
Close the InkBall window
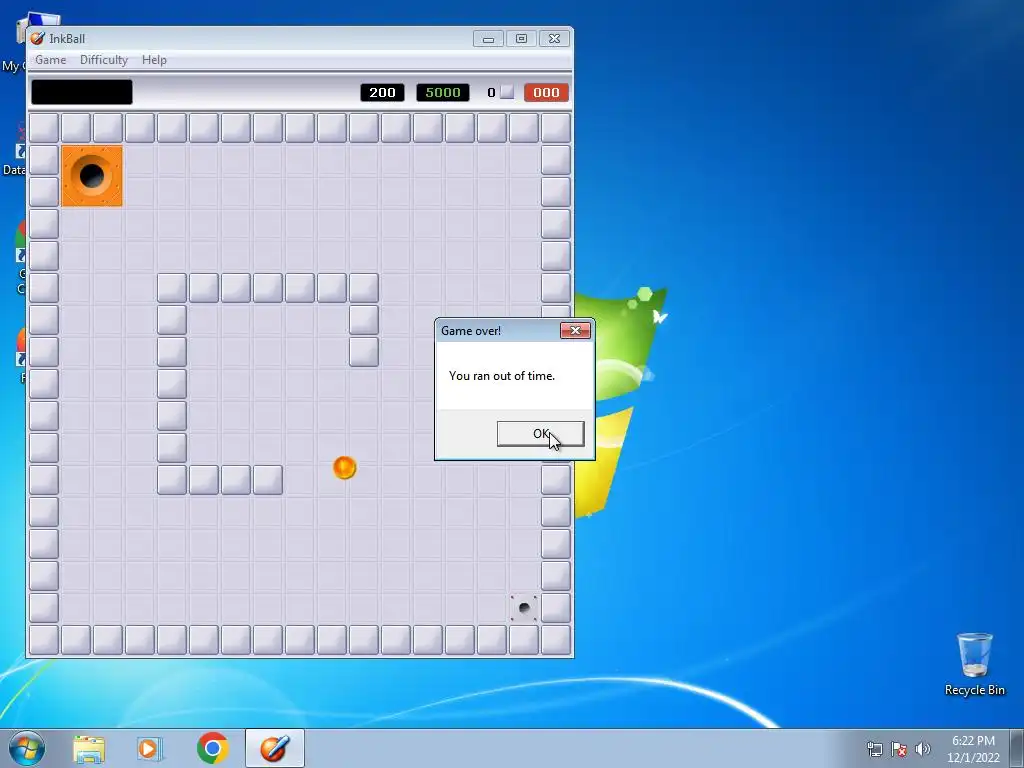[554, 39]
